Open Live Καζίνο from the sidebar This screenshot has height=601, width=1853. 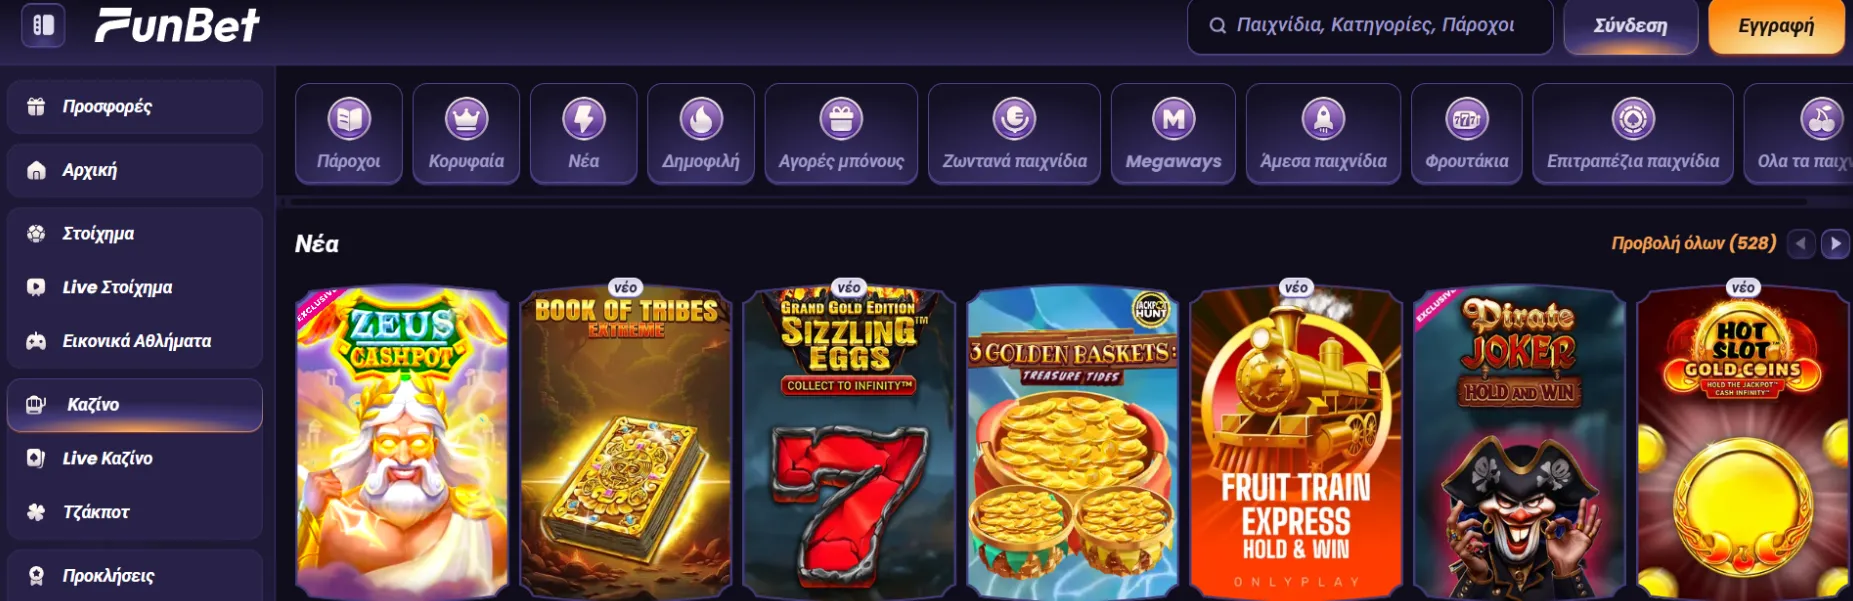point(135,458)
